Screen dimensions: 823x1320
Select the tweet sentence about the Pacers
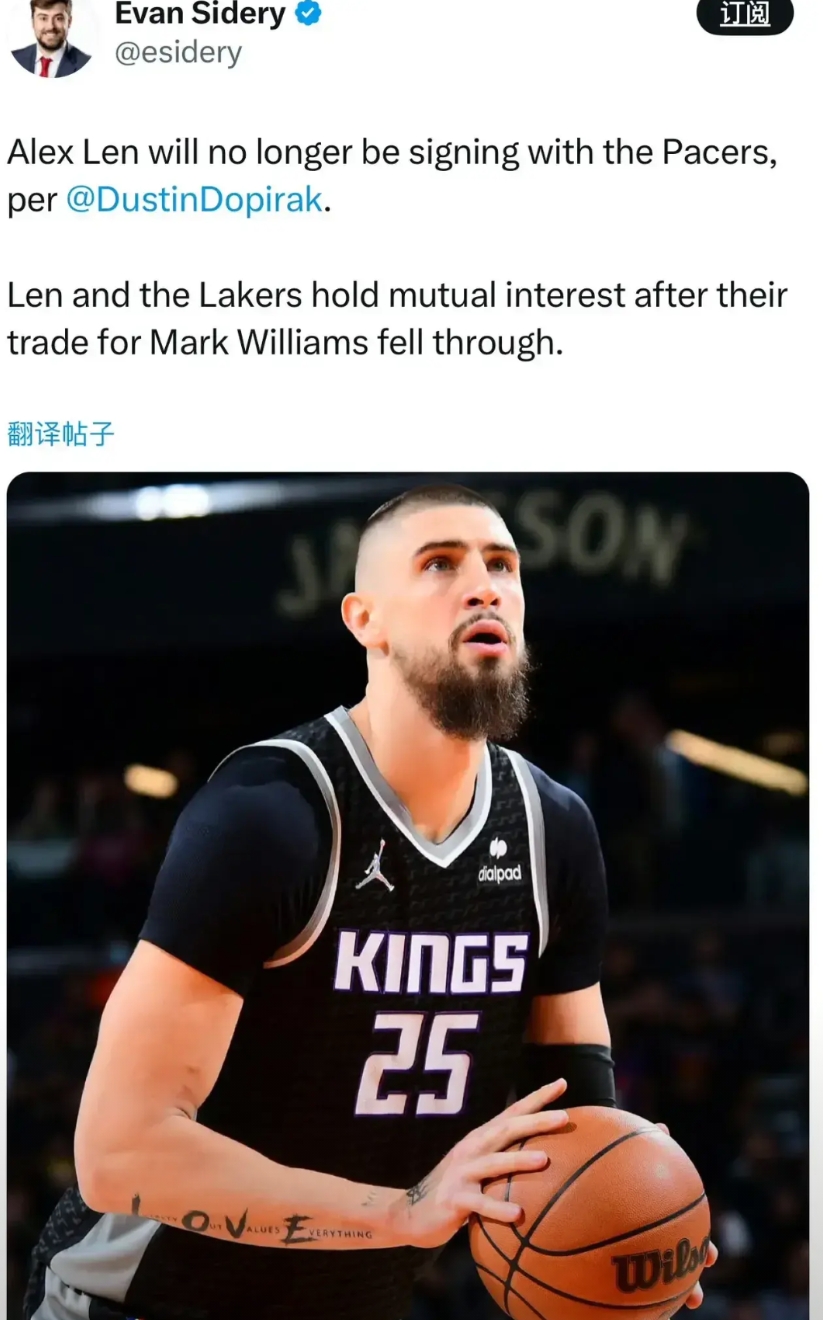click(x=392, y=175)
